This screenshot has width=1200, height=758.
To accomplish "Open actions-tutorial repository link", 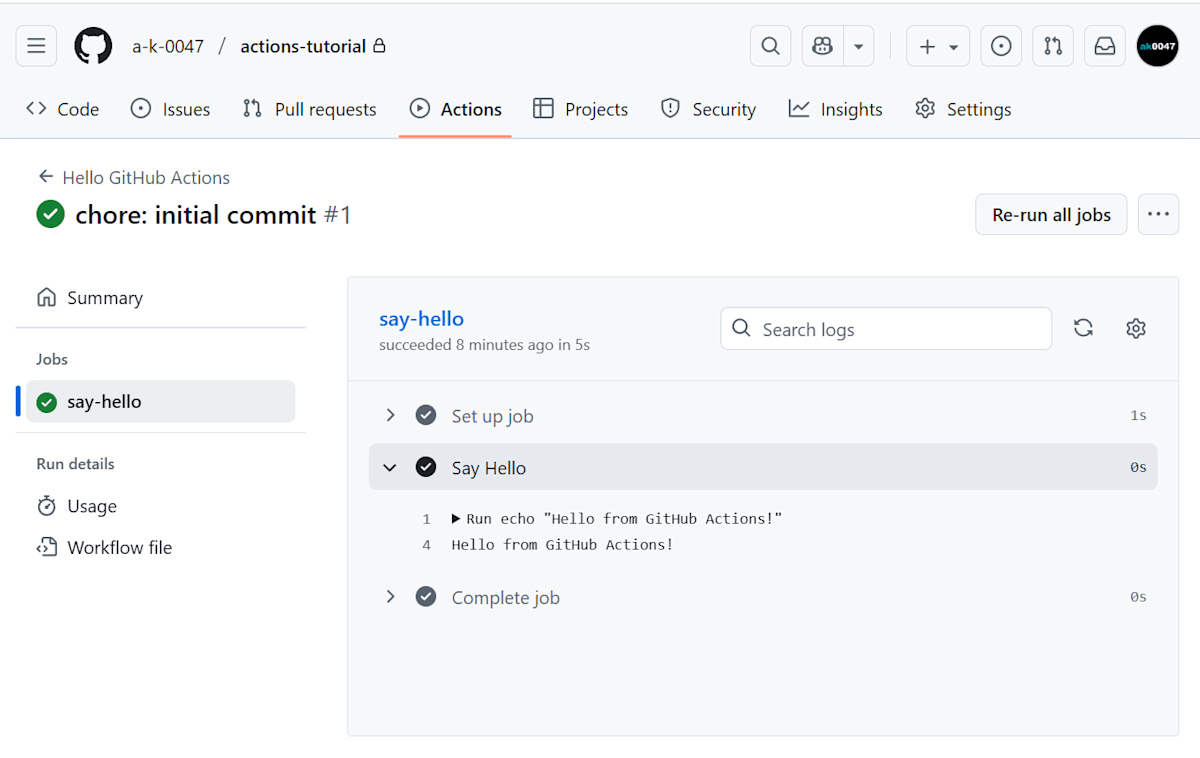I will point(303,46).
